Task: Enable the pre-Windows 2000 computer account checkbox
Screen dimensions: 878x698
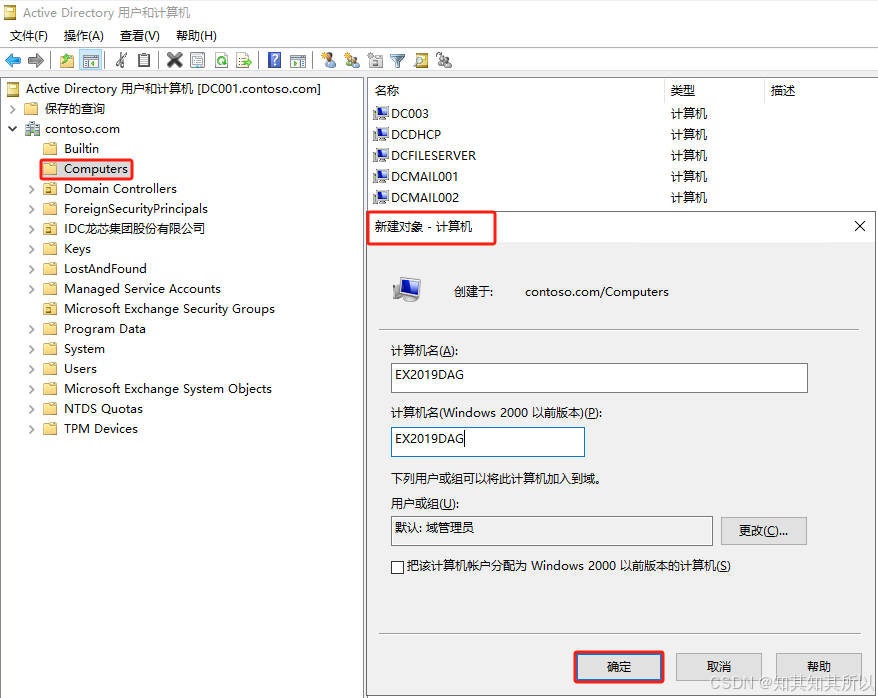Action: point(397,567)
